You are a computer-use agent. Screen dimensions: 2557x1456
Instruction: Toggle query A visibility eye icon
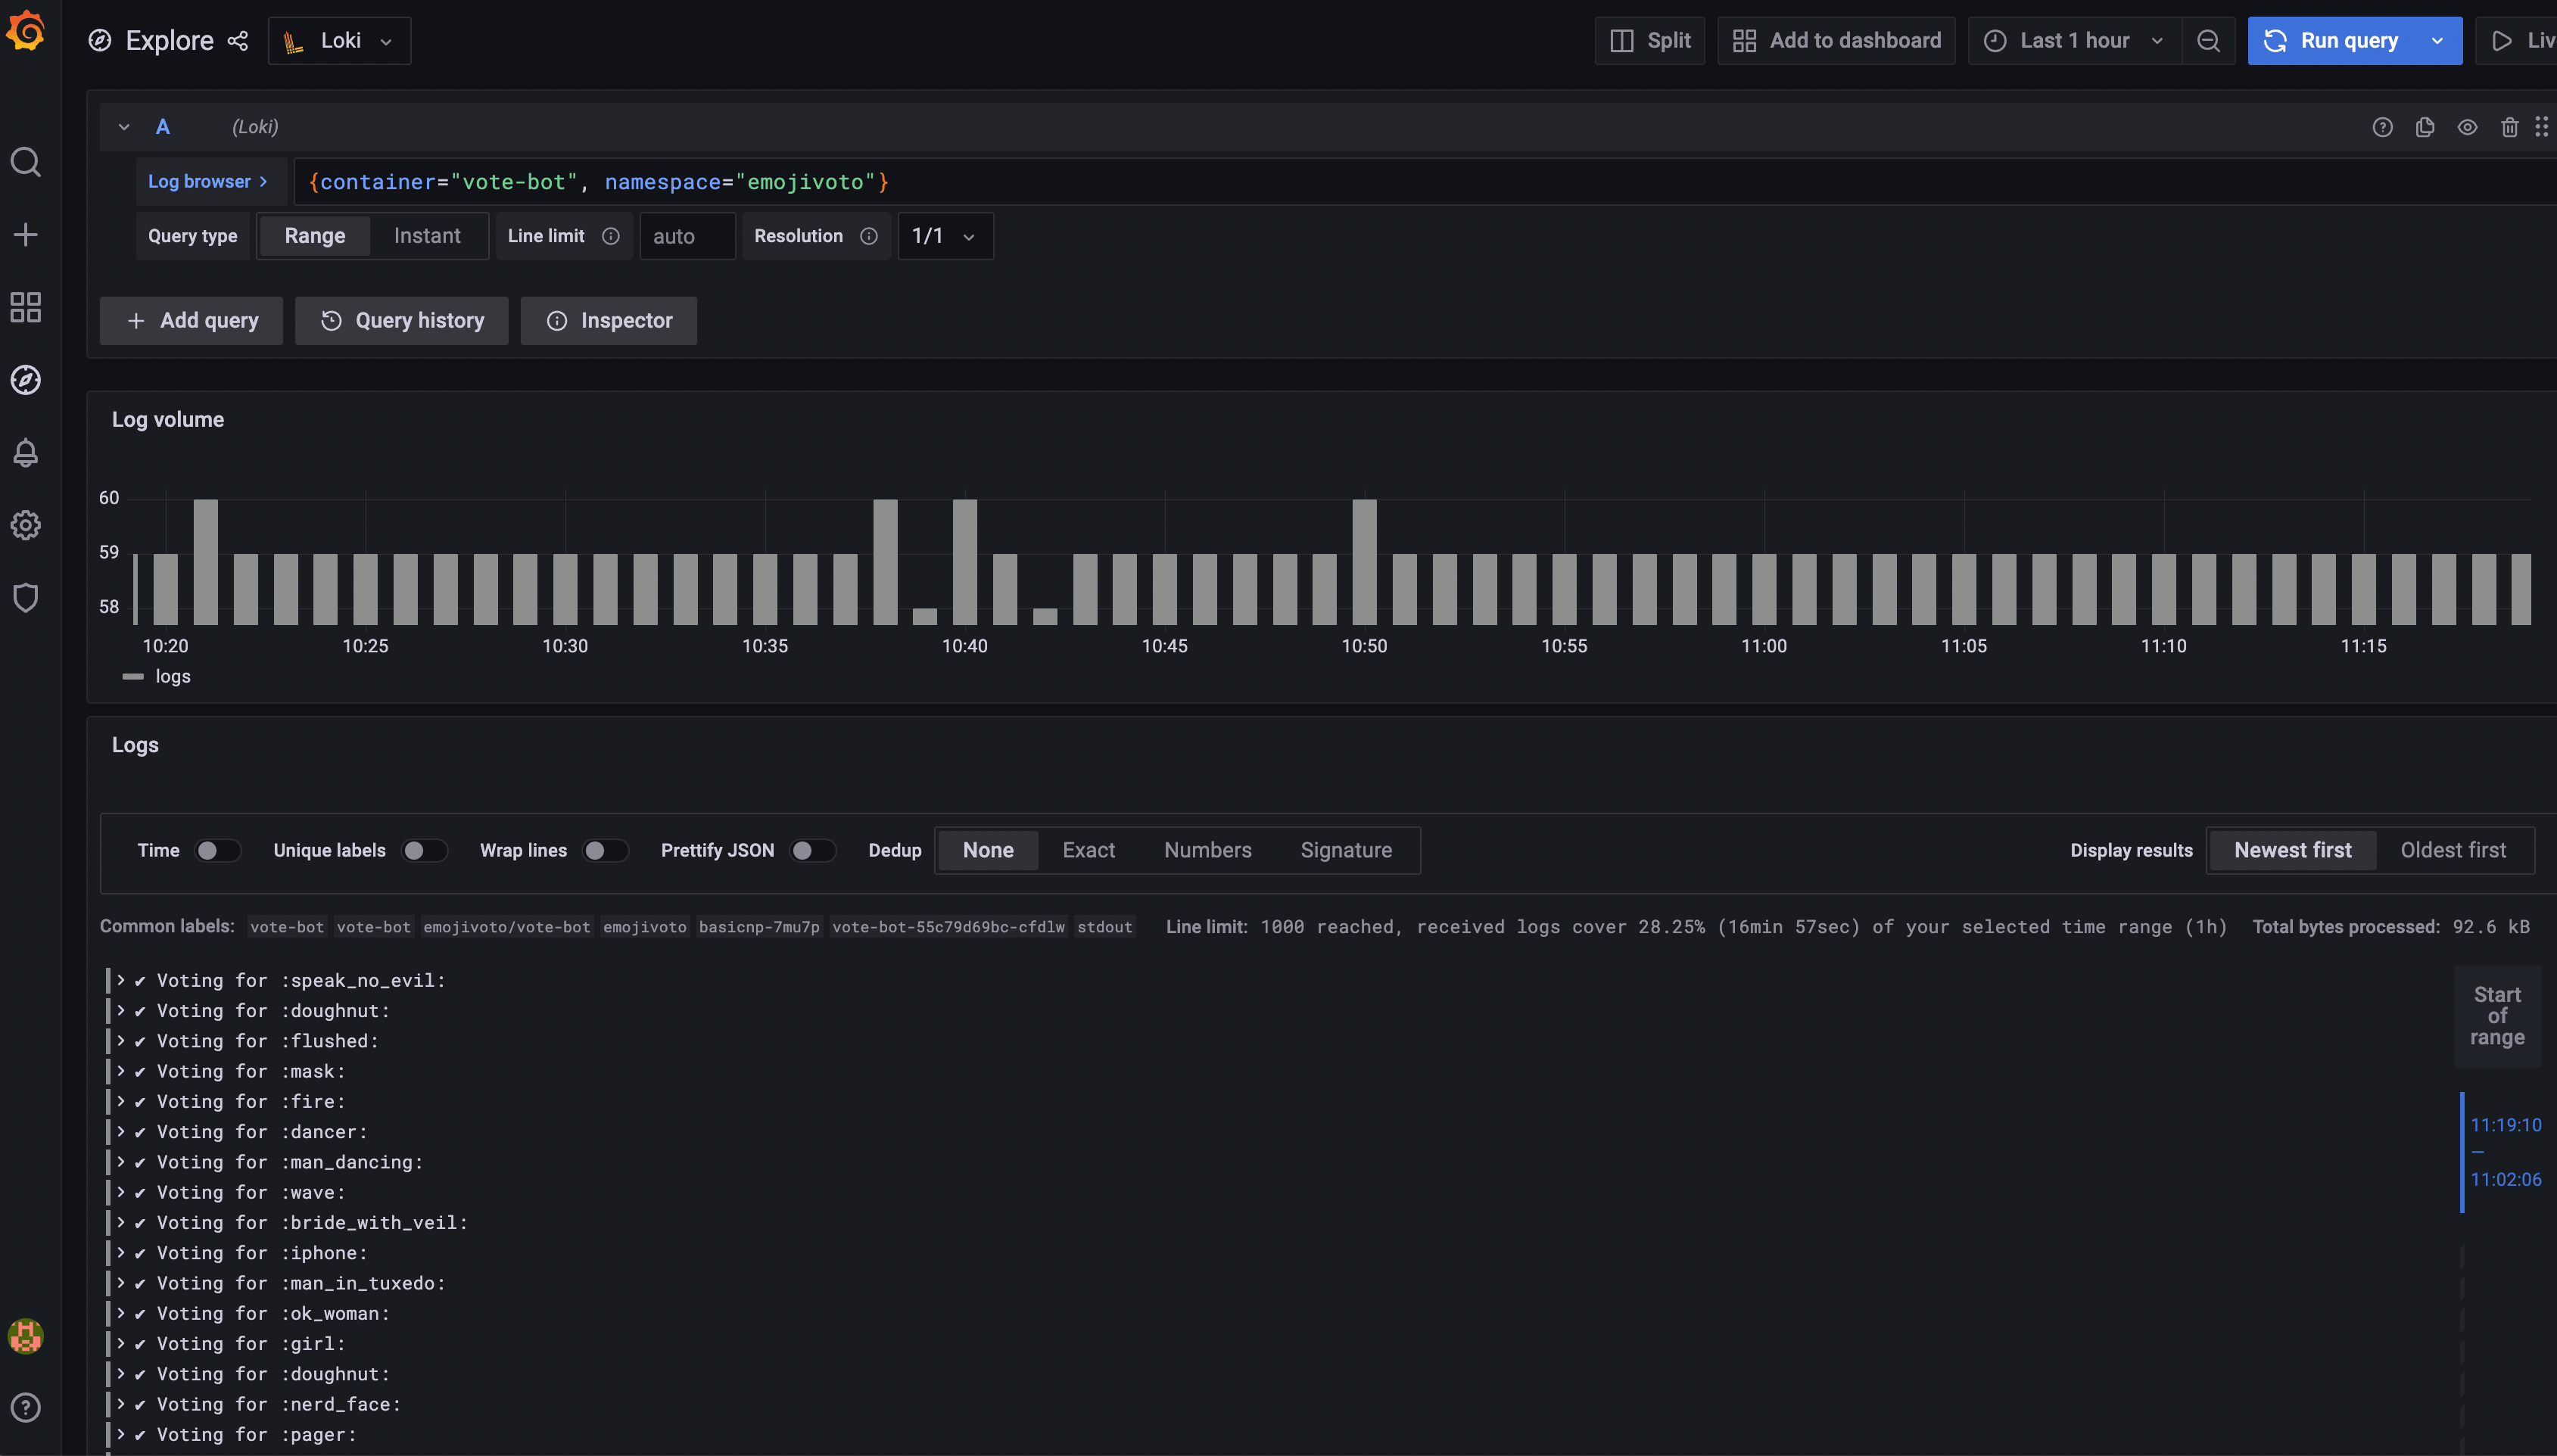point(2468,127)
